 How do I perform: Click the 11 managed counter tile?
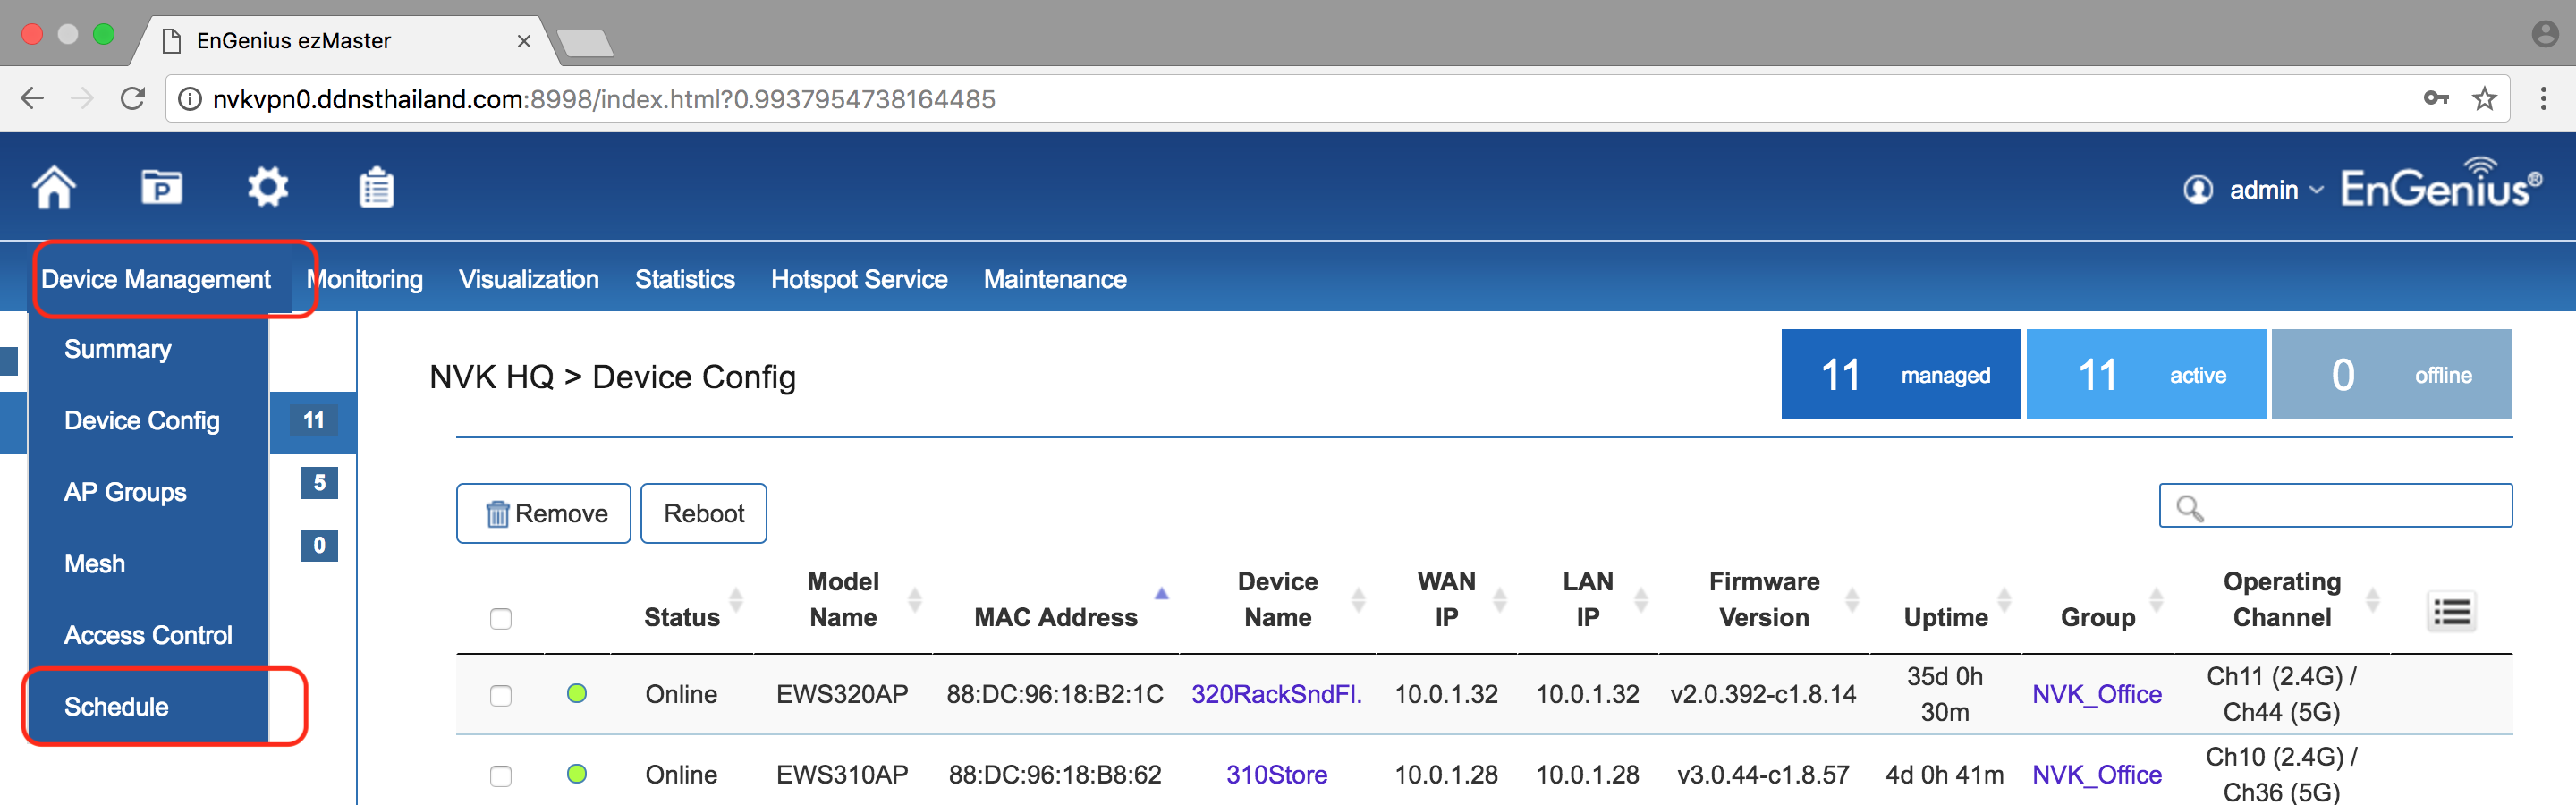pyautogui.click(x=1901, y=374)
